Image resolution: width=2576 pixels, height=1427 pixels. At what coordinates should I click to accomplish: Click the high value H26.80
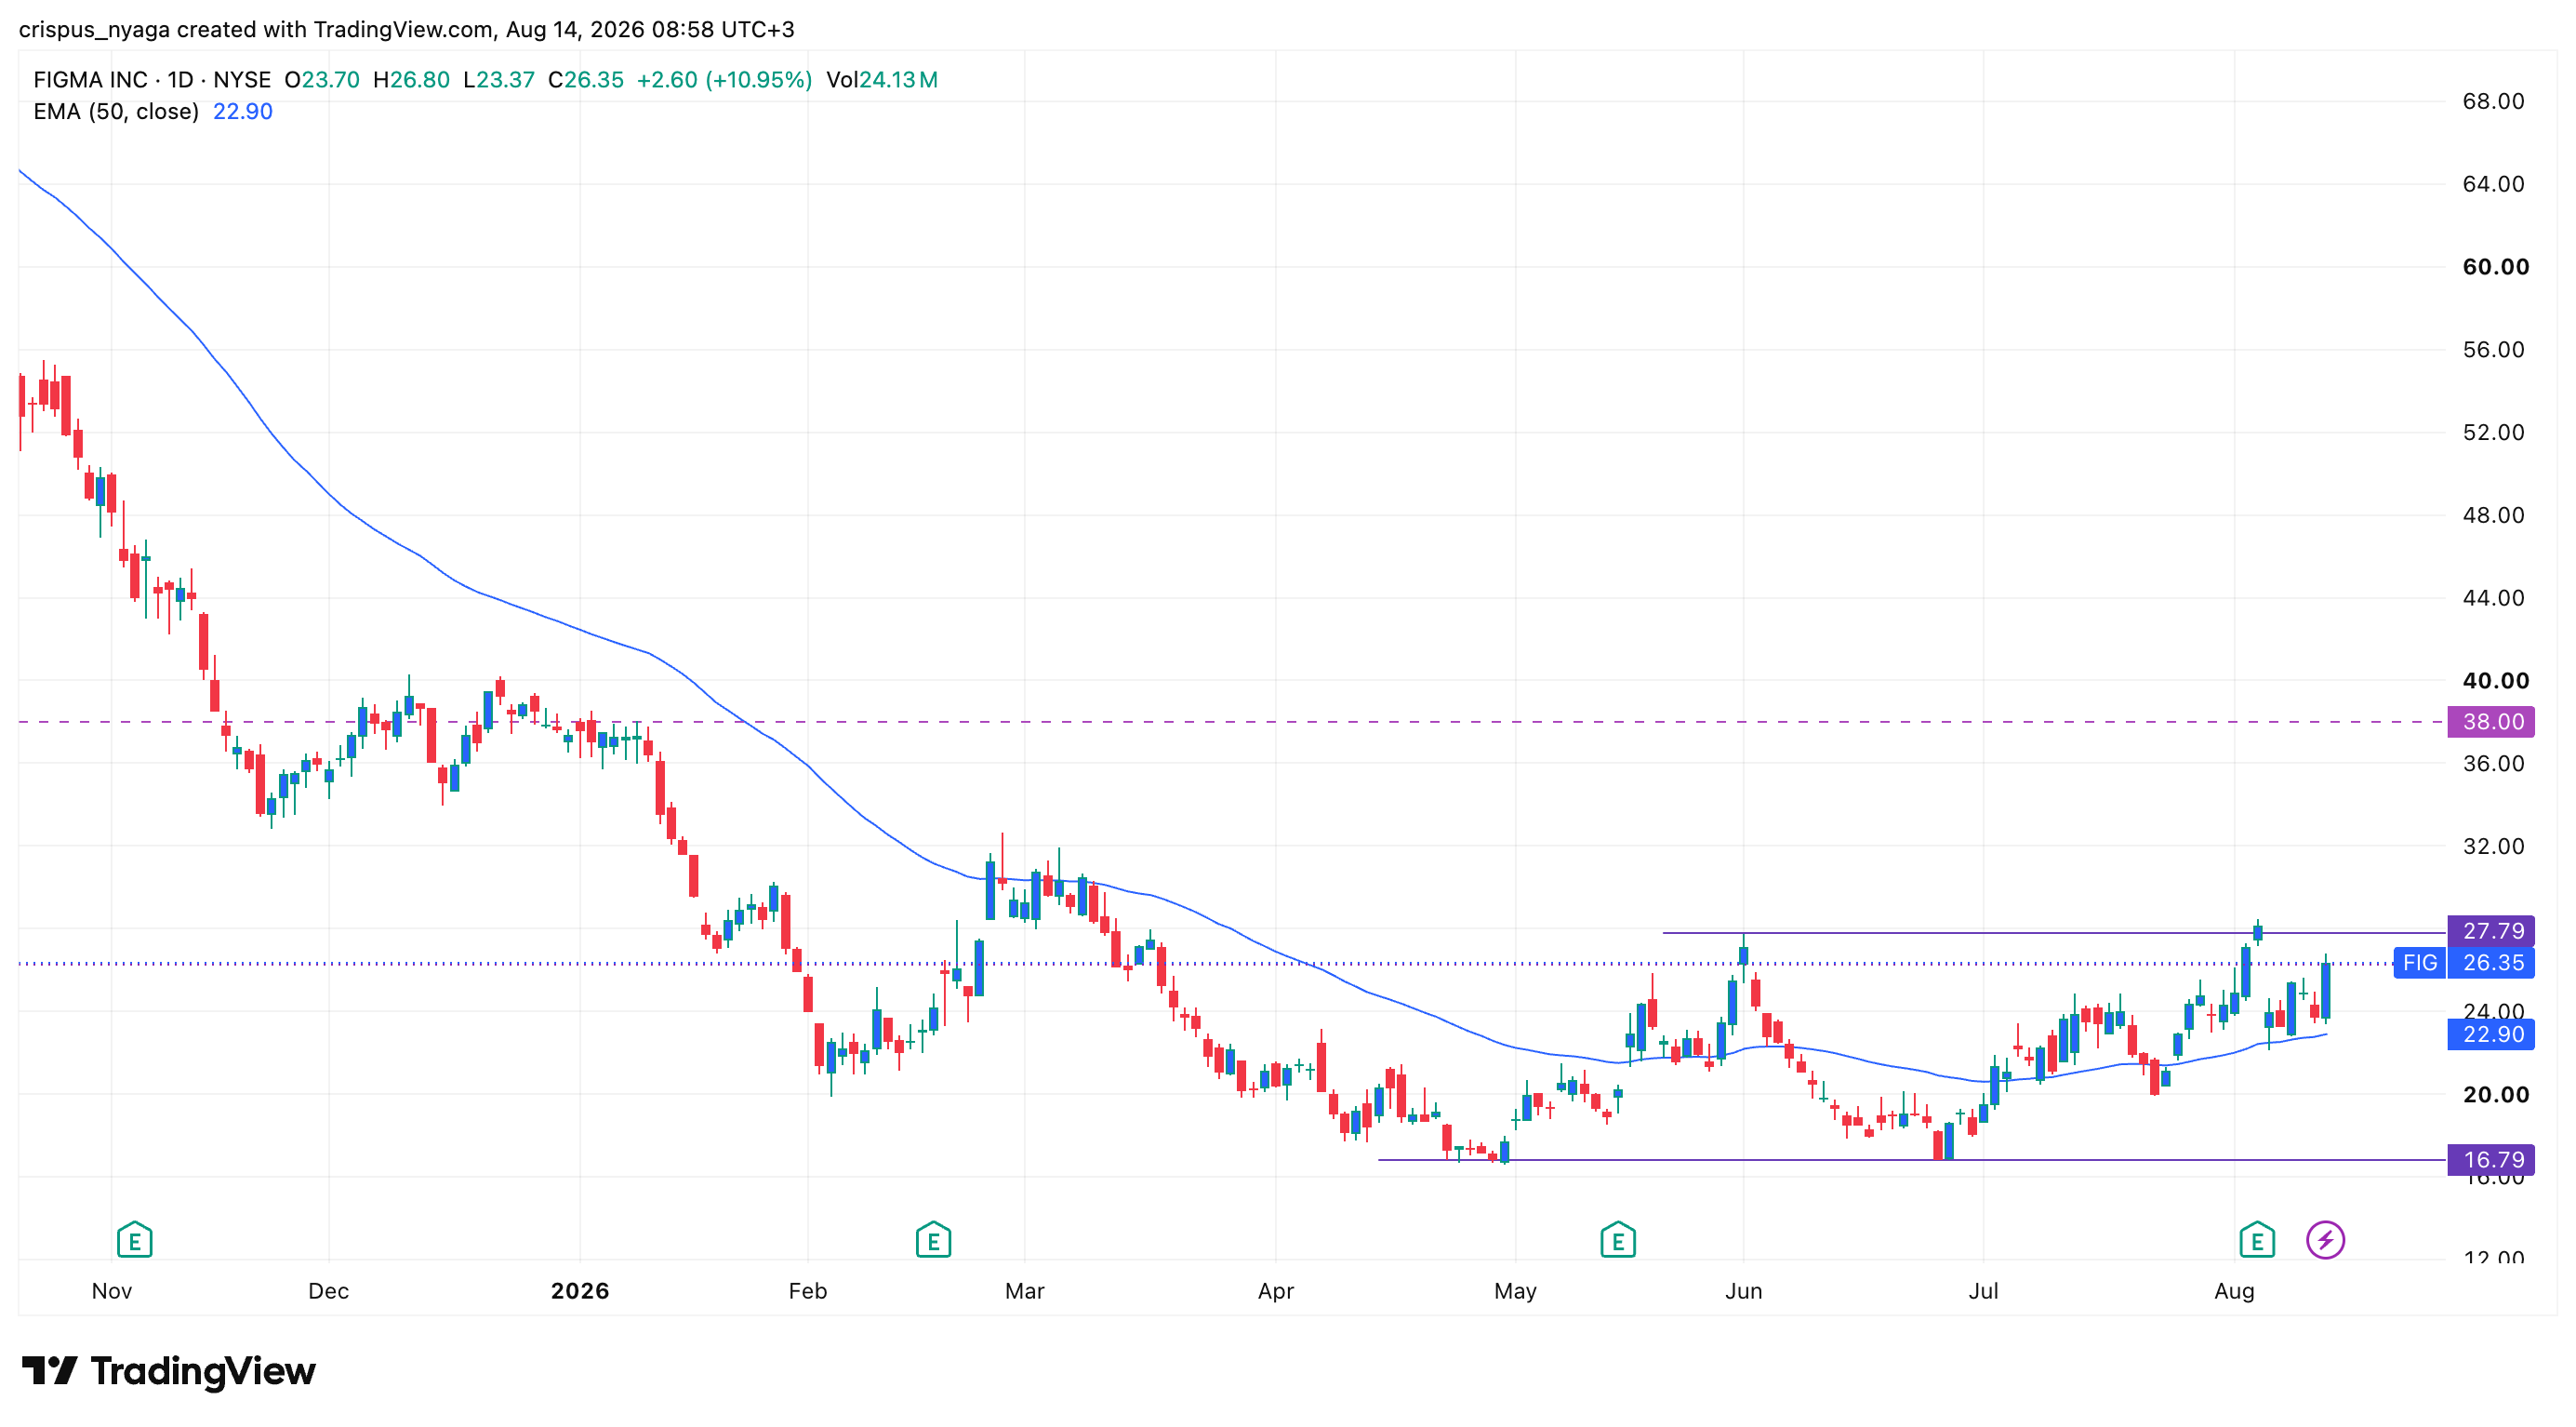tap(411, 80)
